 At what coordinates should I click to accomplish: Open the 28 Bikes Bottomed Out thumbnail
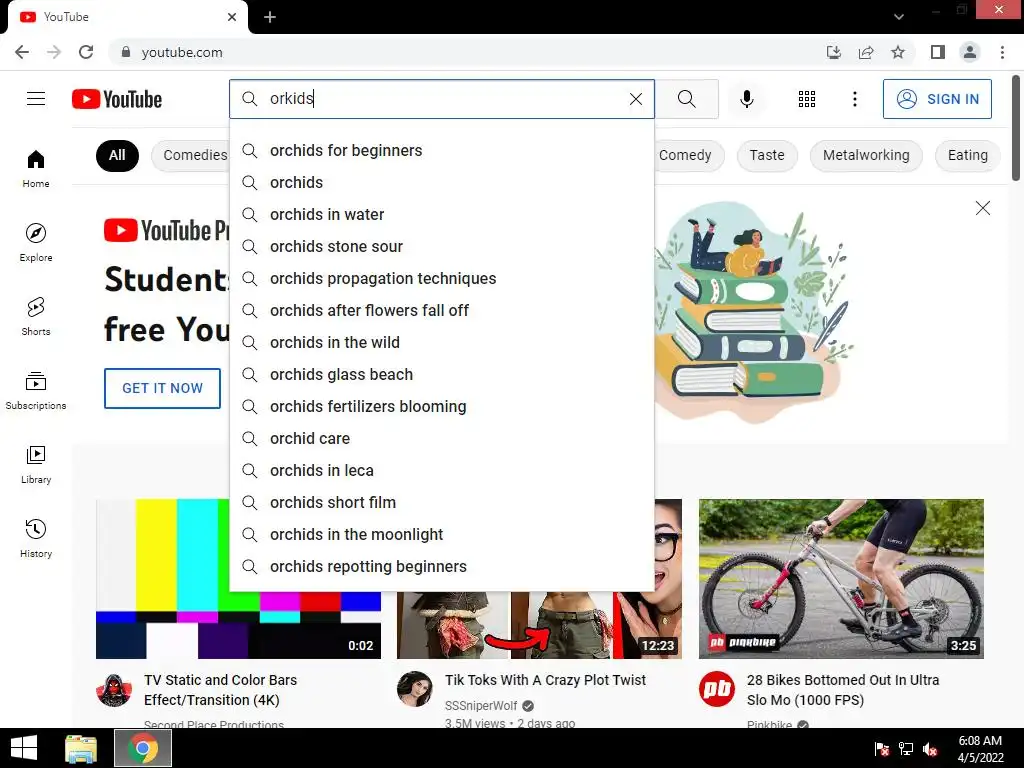pos(841,579)
